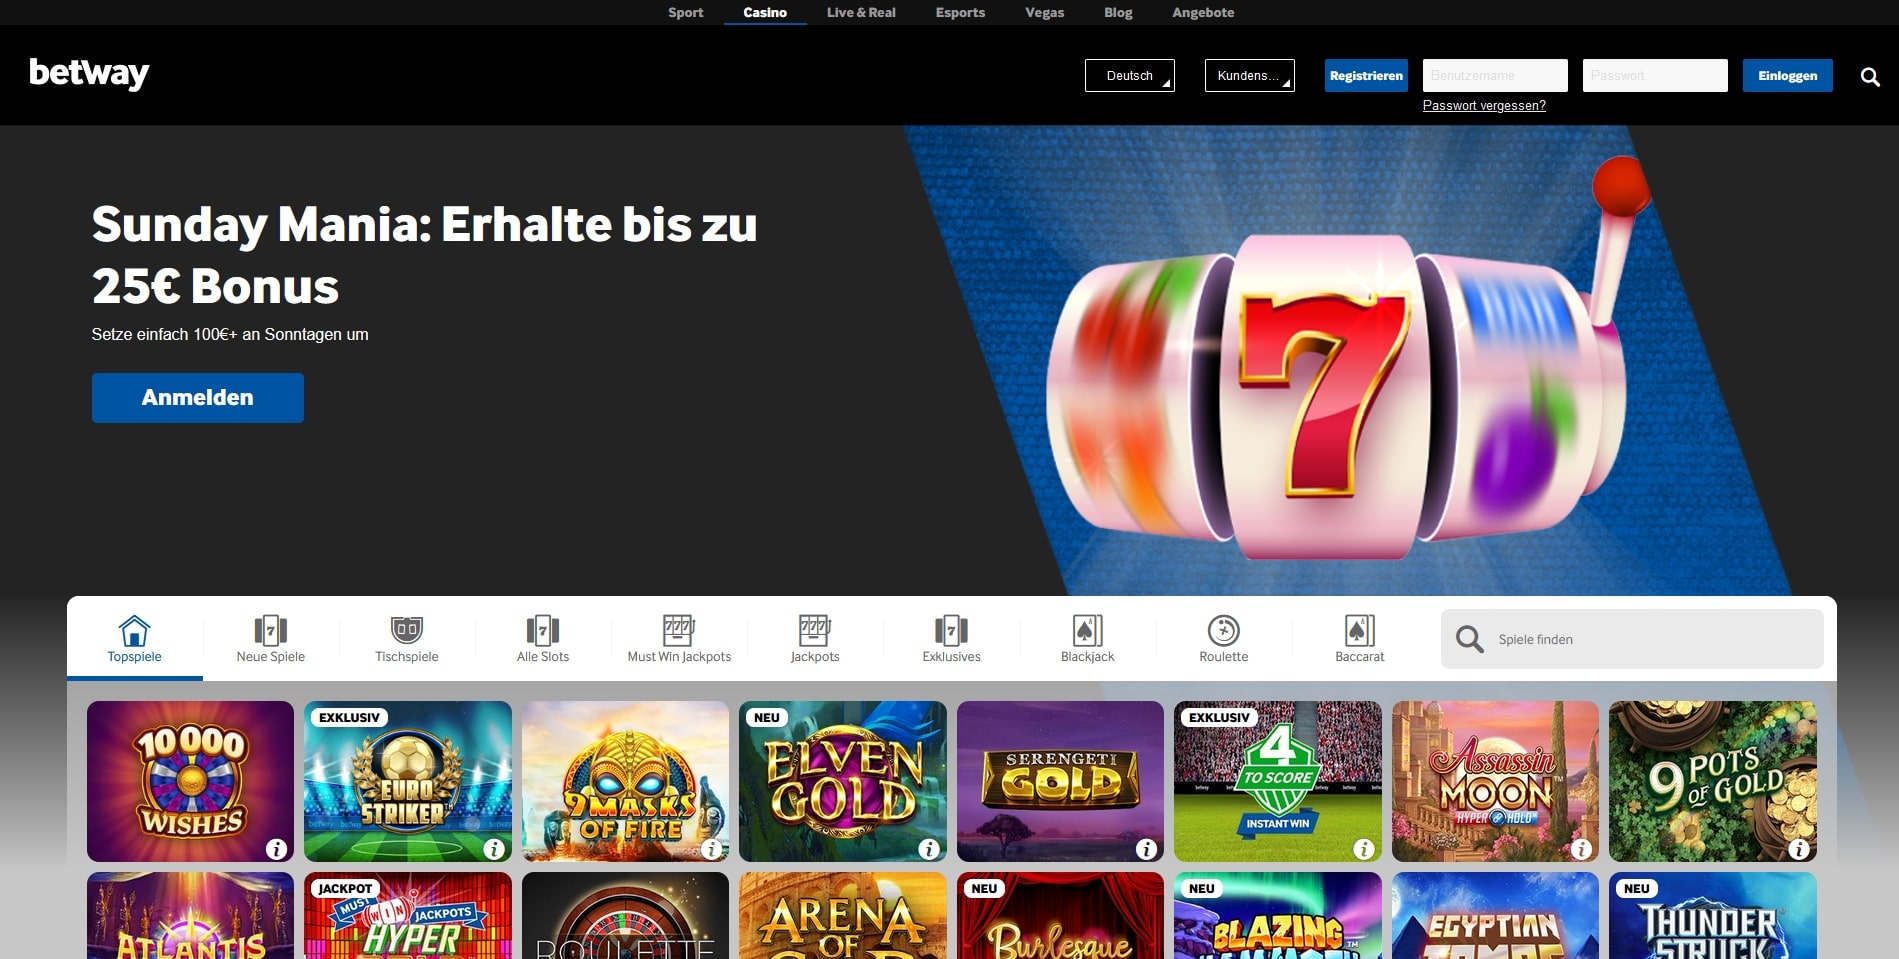
Task: Switch to the Esports section
Action: coord(960,12)
